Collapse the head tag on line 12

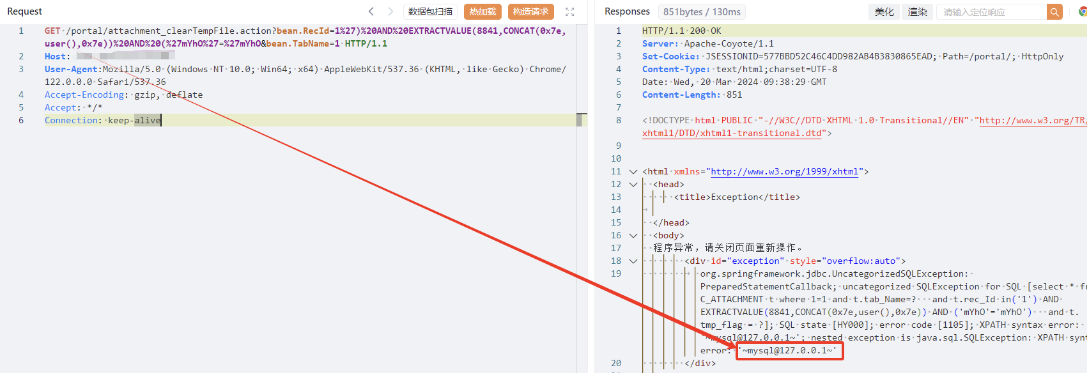click(x=632, y=184)
